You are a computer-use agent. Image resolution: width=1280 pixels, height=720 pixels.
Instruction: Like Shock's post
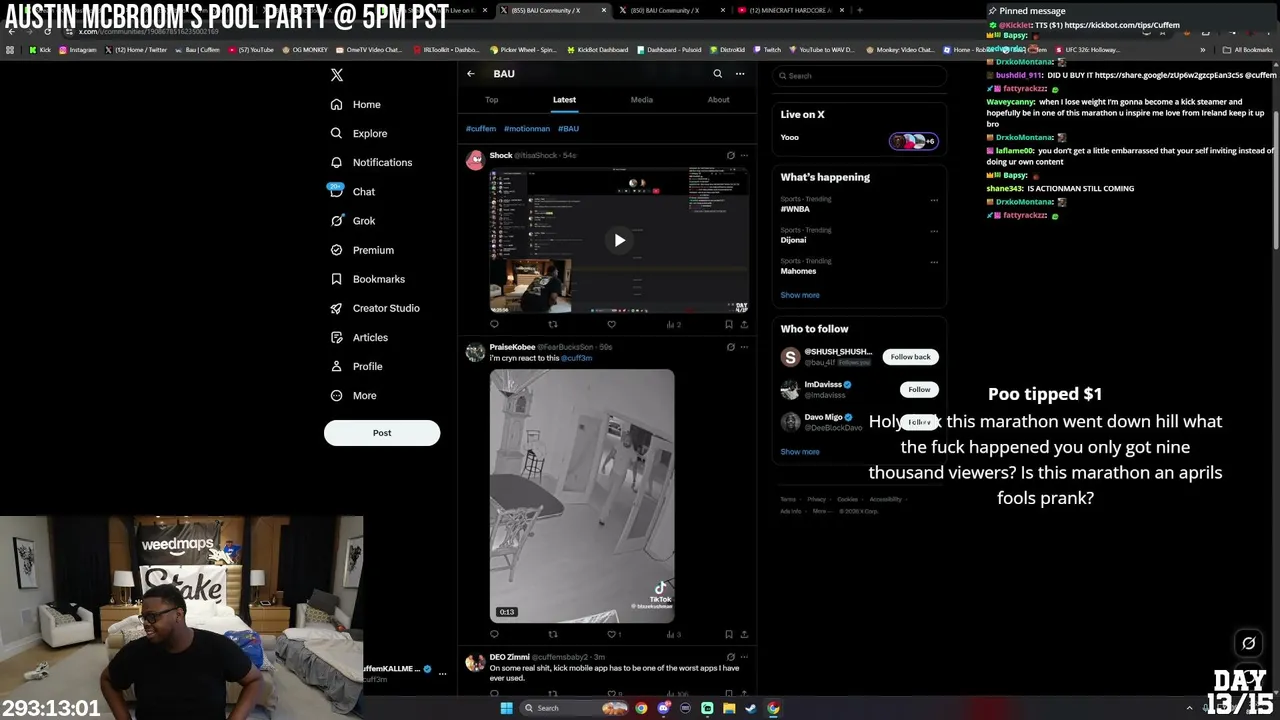pos(612,324)
